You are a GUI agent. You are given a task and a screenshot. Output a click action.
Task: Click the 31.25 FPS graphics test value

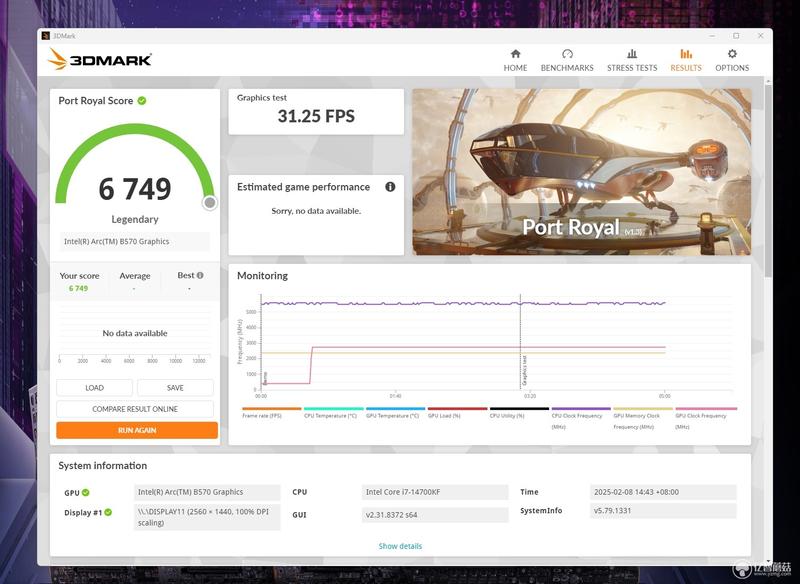pos(316,116)
